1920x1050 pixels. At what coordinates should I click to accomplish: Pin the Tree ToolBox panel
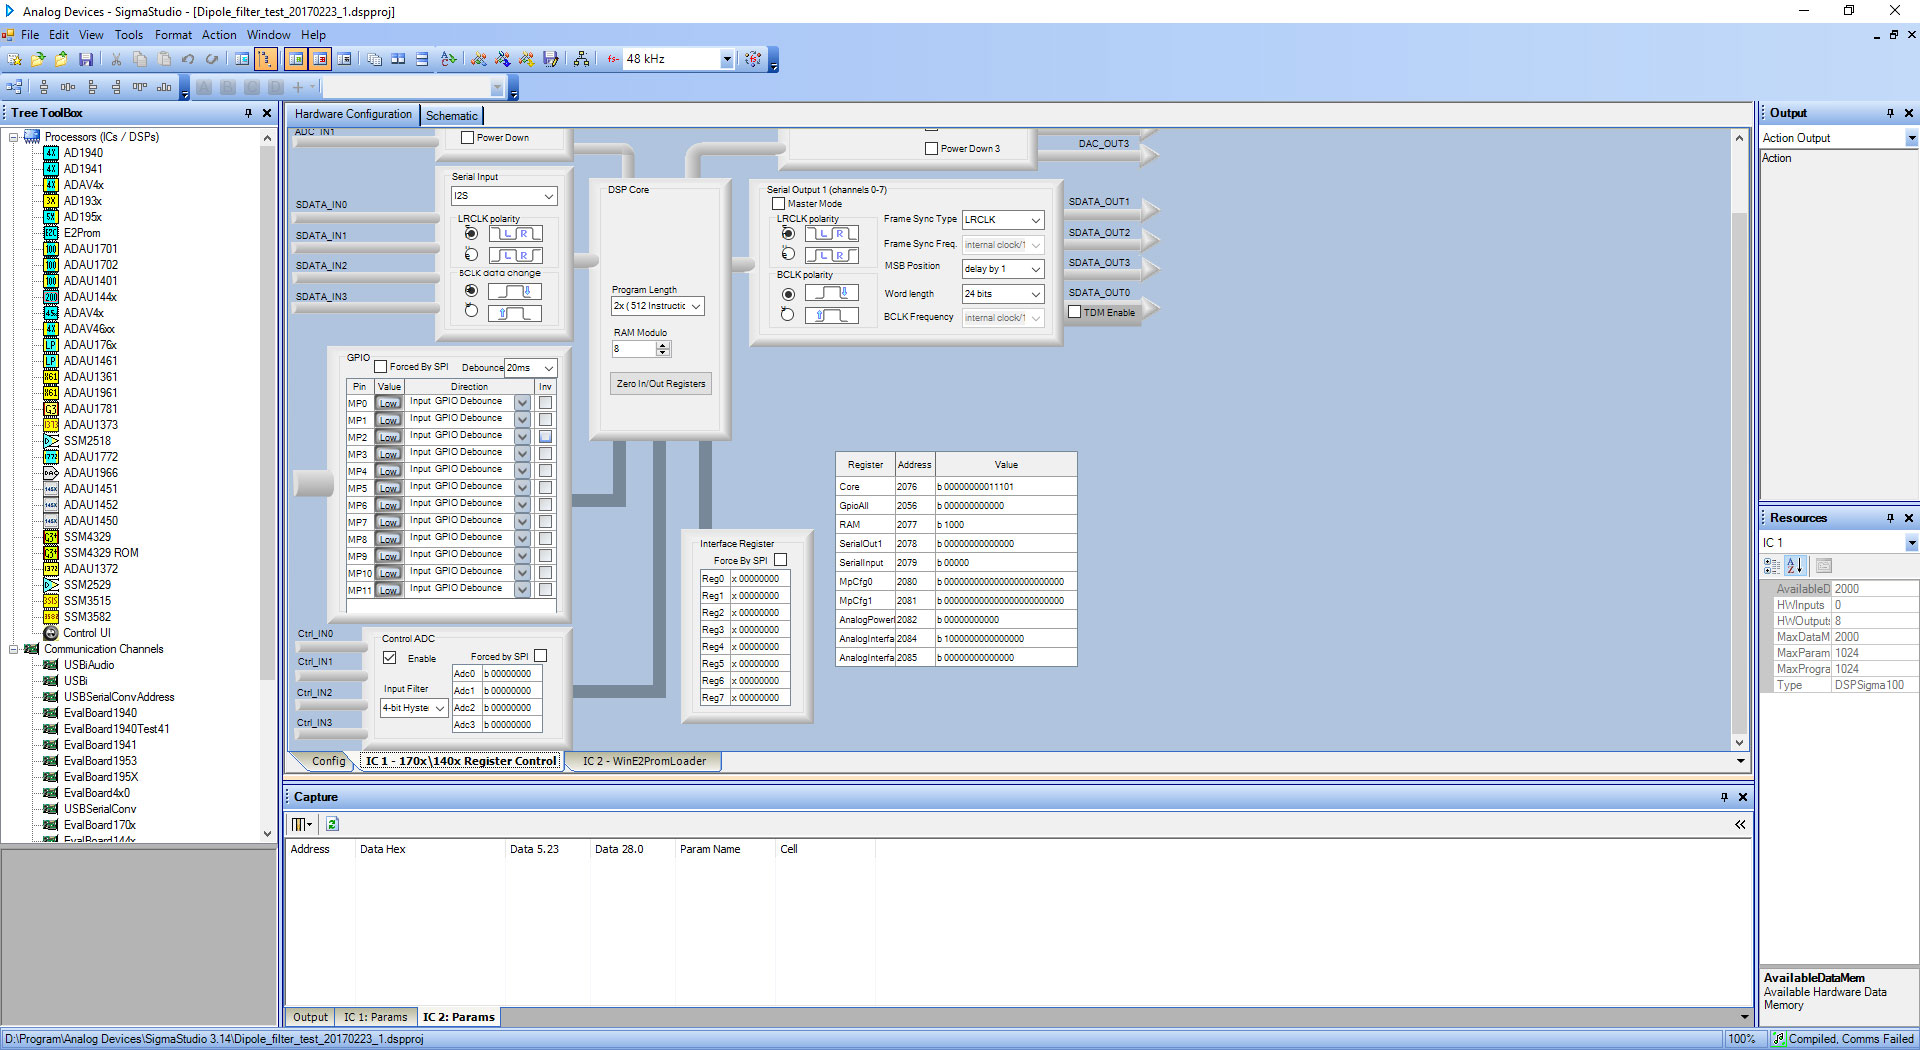(249, 113)
